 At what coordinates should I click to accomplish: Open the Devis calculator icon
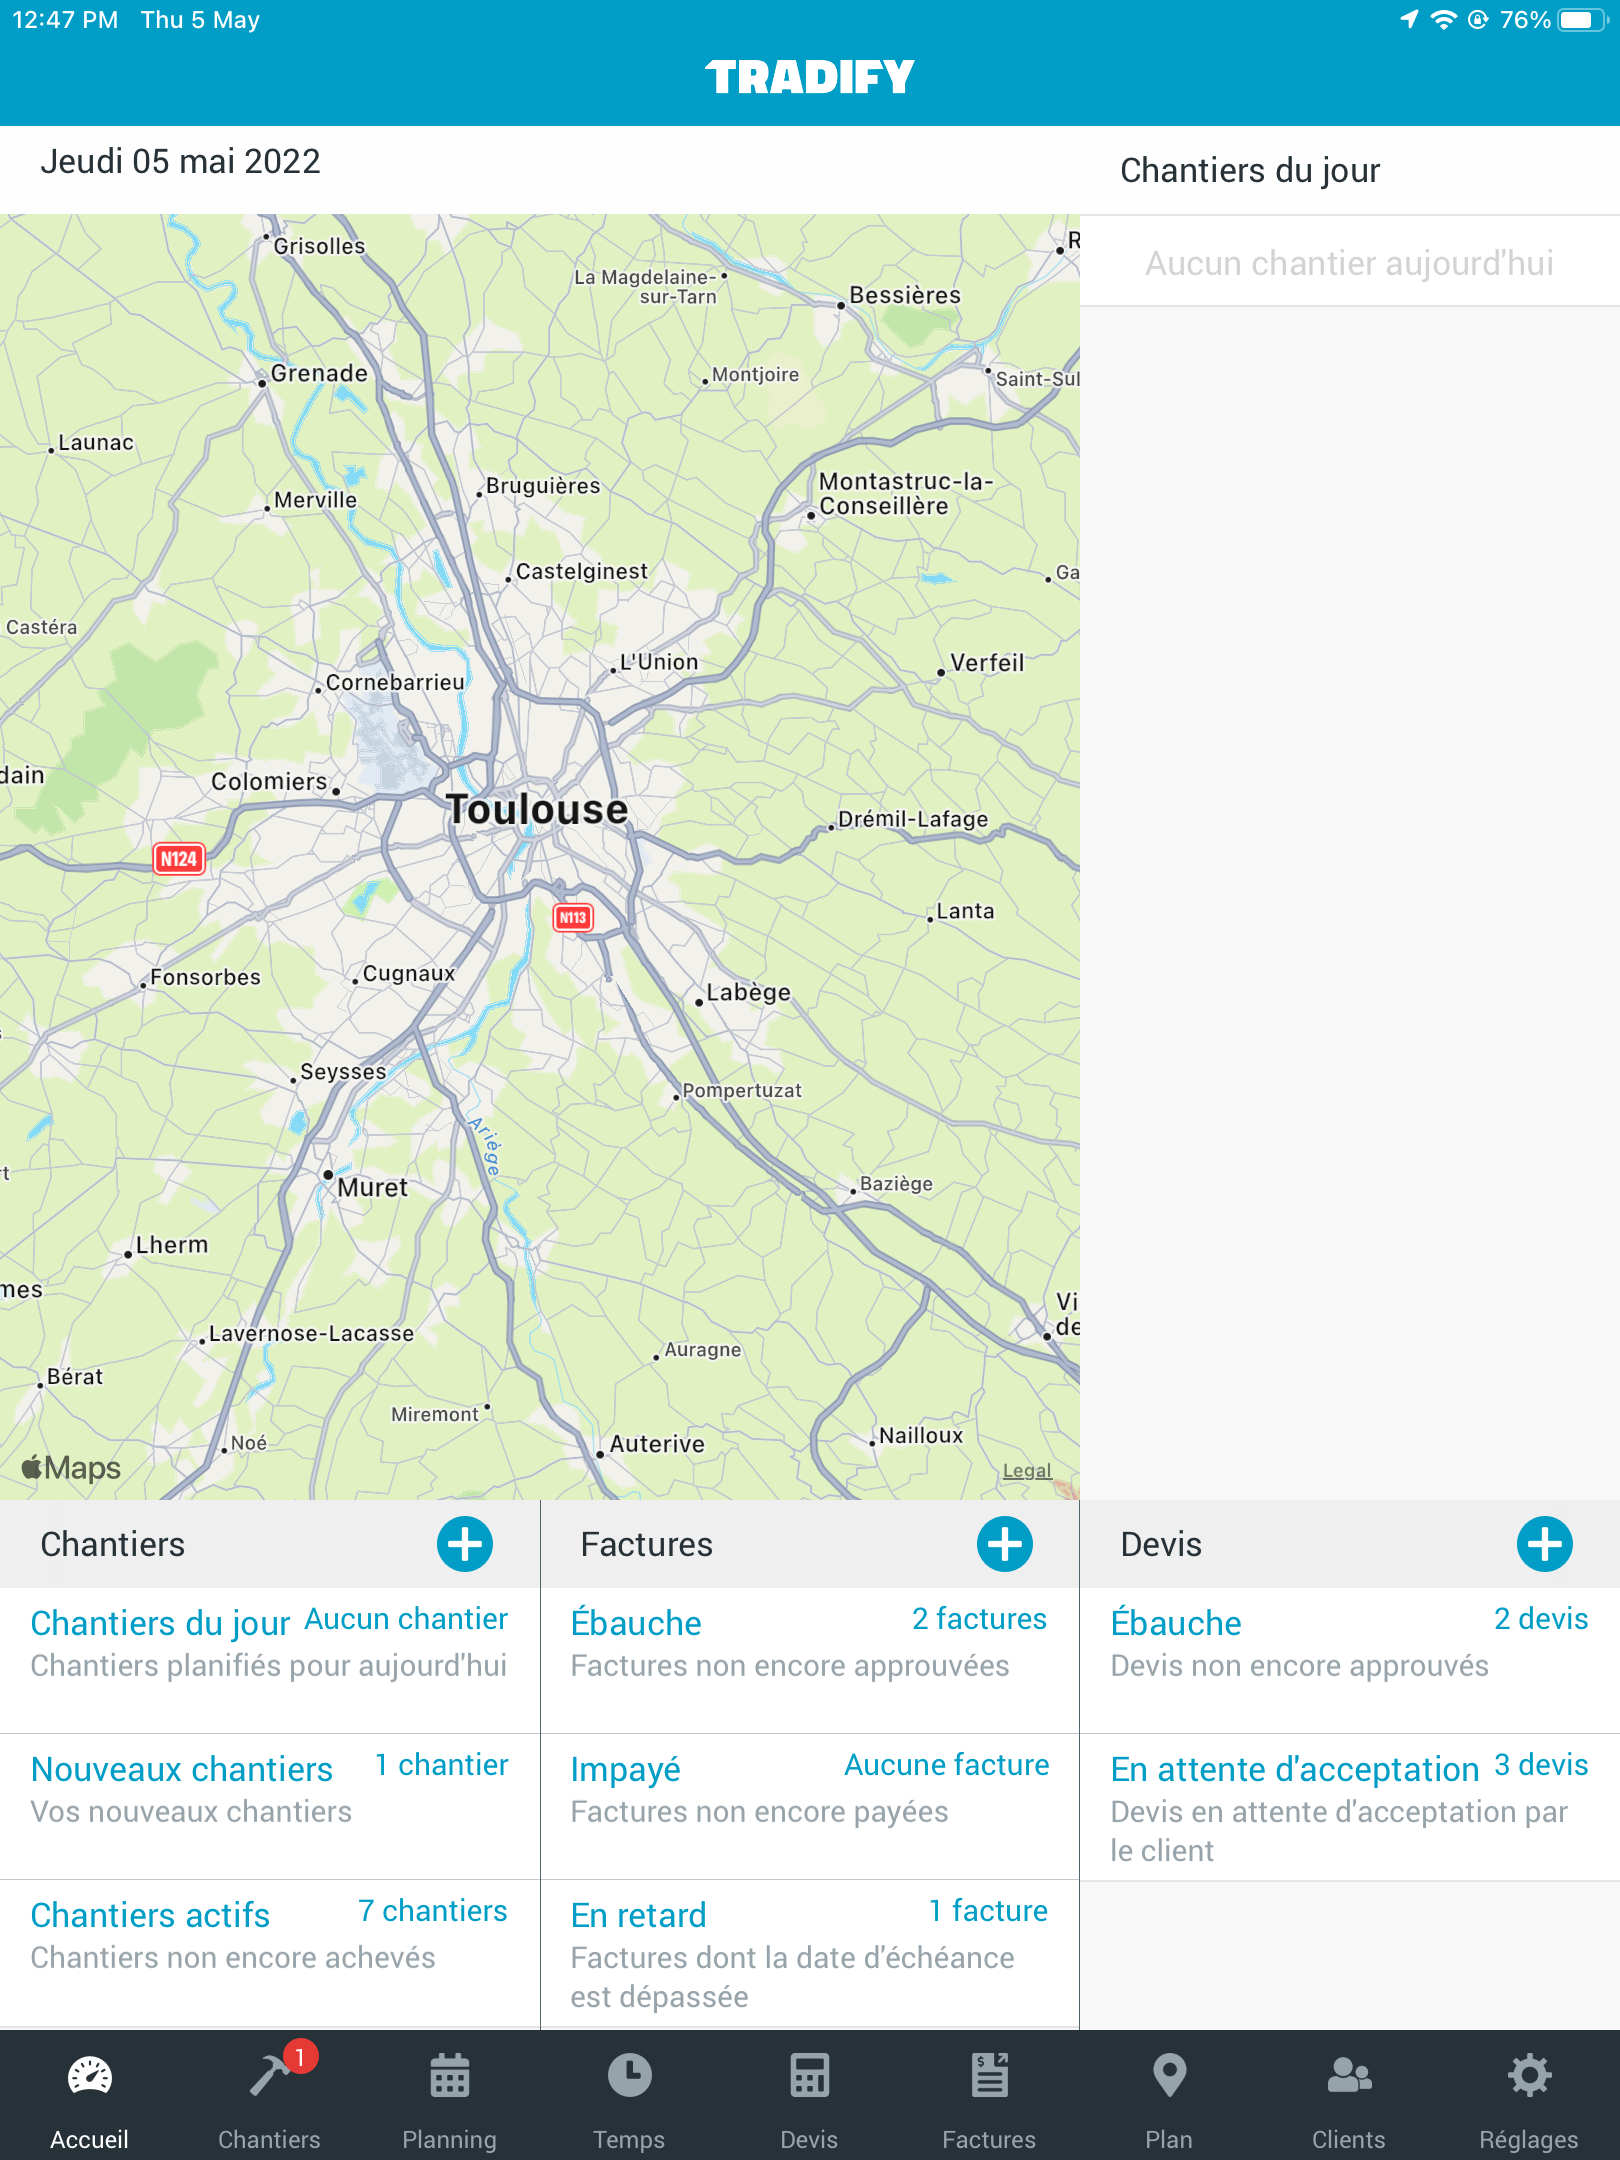(809, 2076)
